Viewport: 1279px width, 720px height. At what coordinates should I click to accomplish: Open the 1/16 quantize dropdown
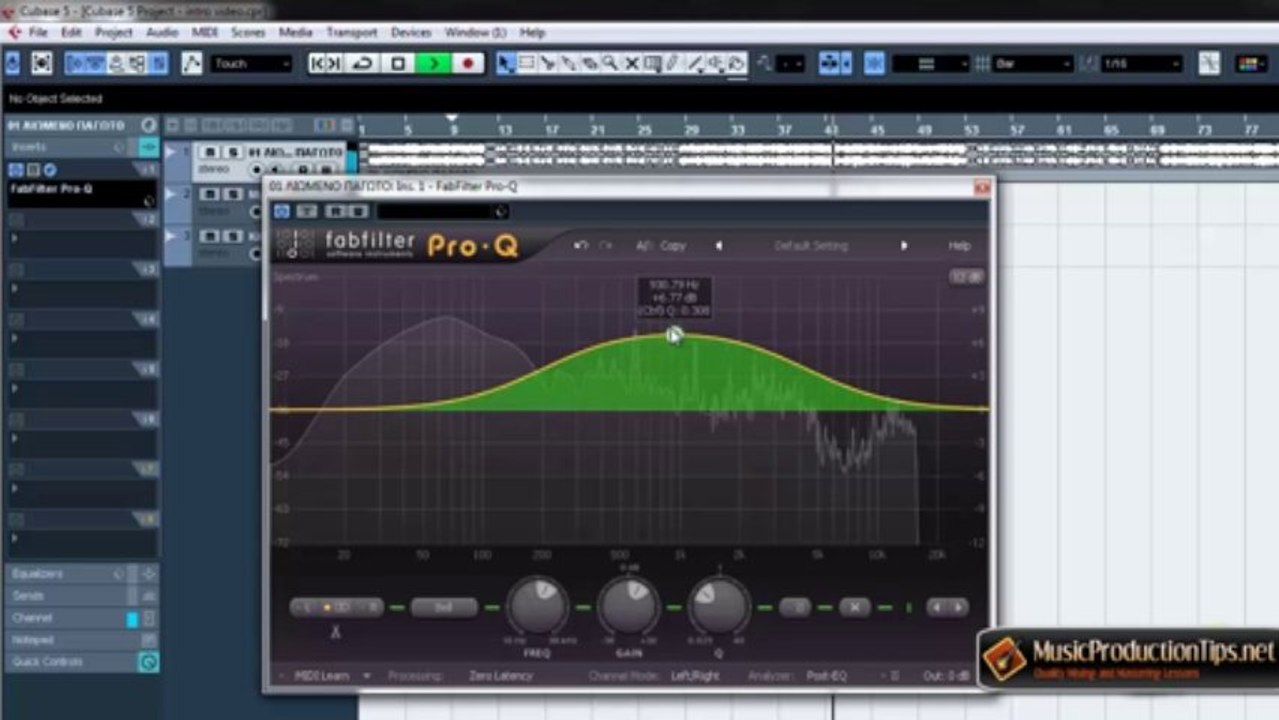coord(1140,63)
